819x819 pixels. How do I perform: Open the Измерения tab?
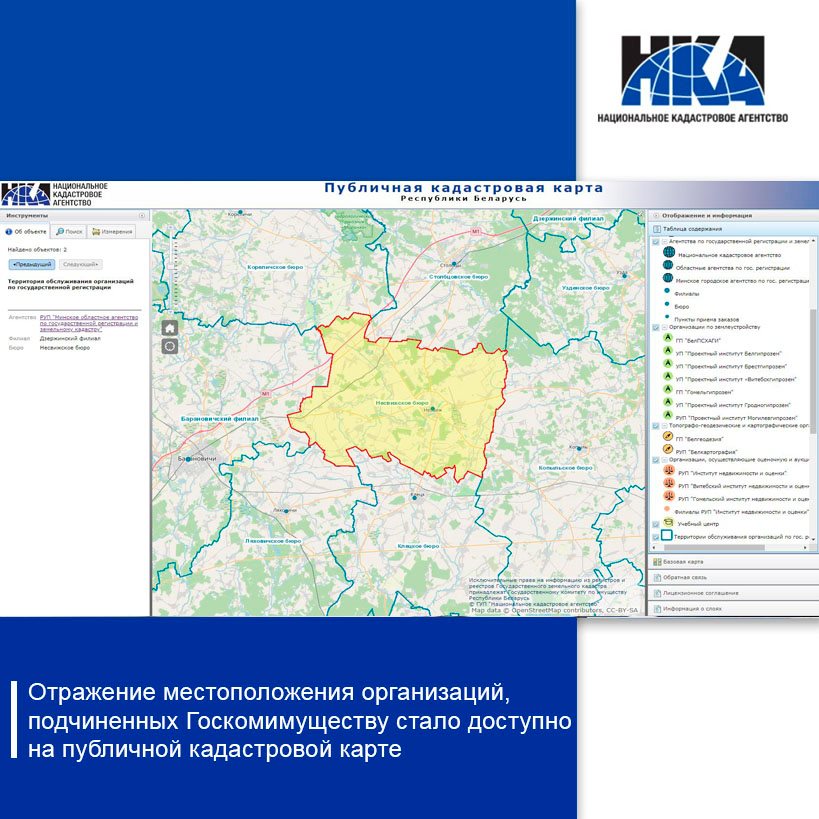(x=112, y=231)
